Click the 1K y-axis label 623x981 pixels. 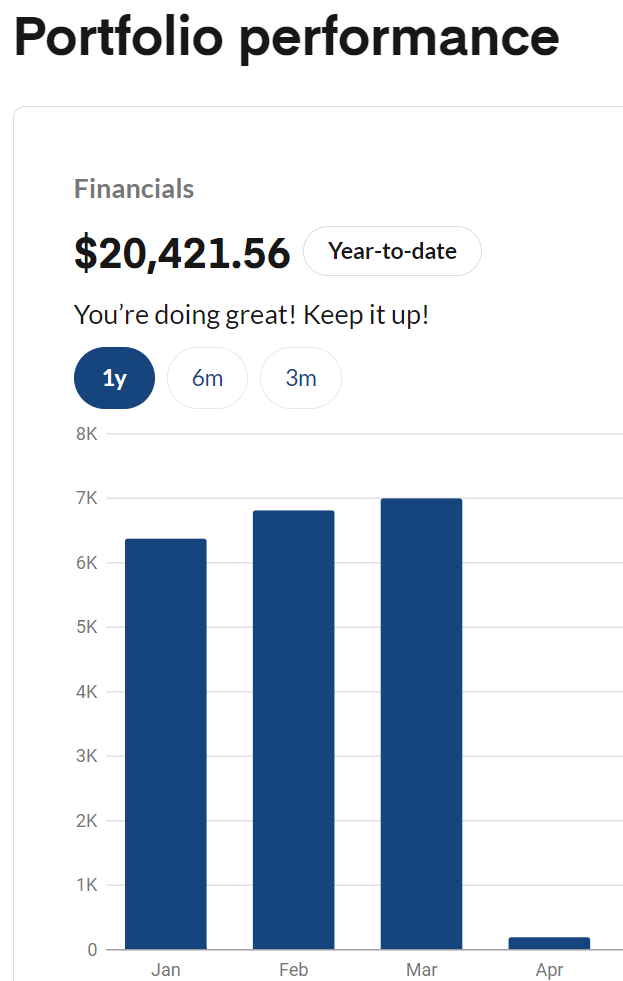point(86,885)
